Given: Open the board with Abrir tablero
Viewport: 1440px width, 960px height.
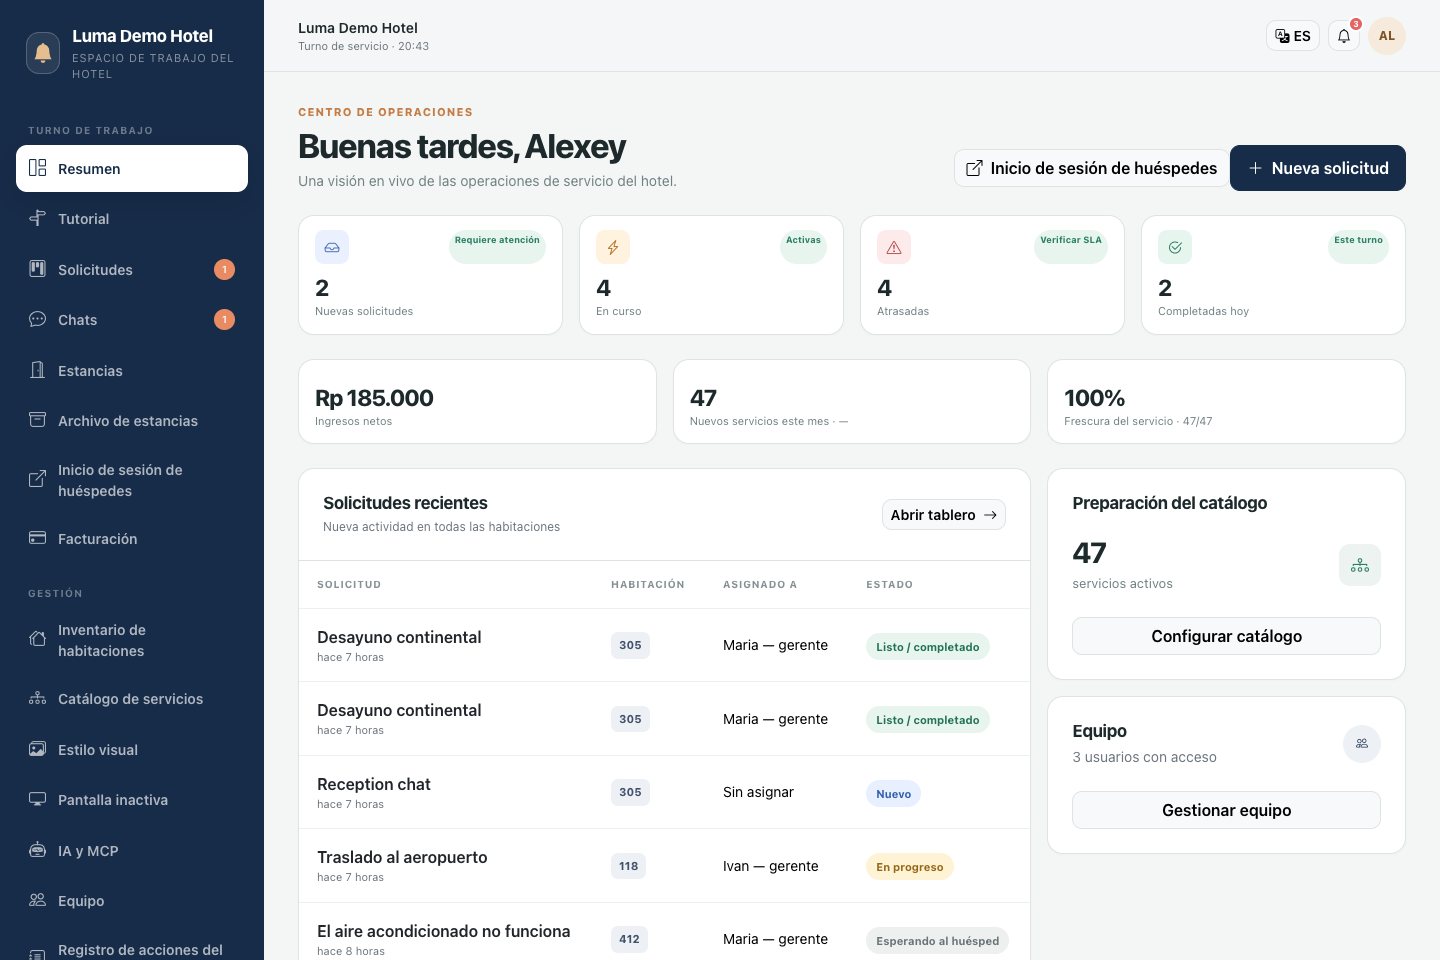Looking at the screenshot, I should click(x=944, y=515).
